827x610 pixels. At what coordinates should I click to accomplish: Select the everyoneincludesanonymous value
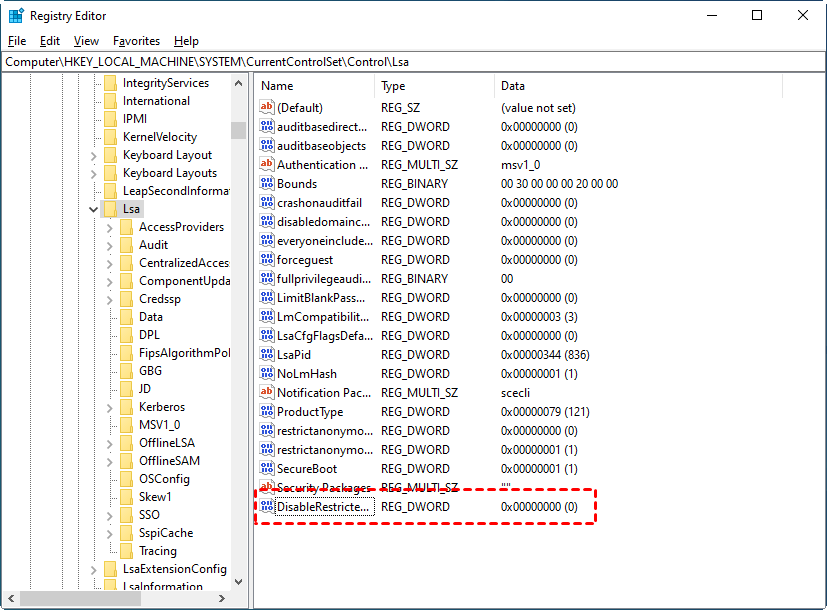[325, 240]
